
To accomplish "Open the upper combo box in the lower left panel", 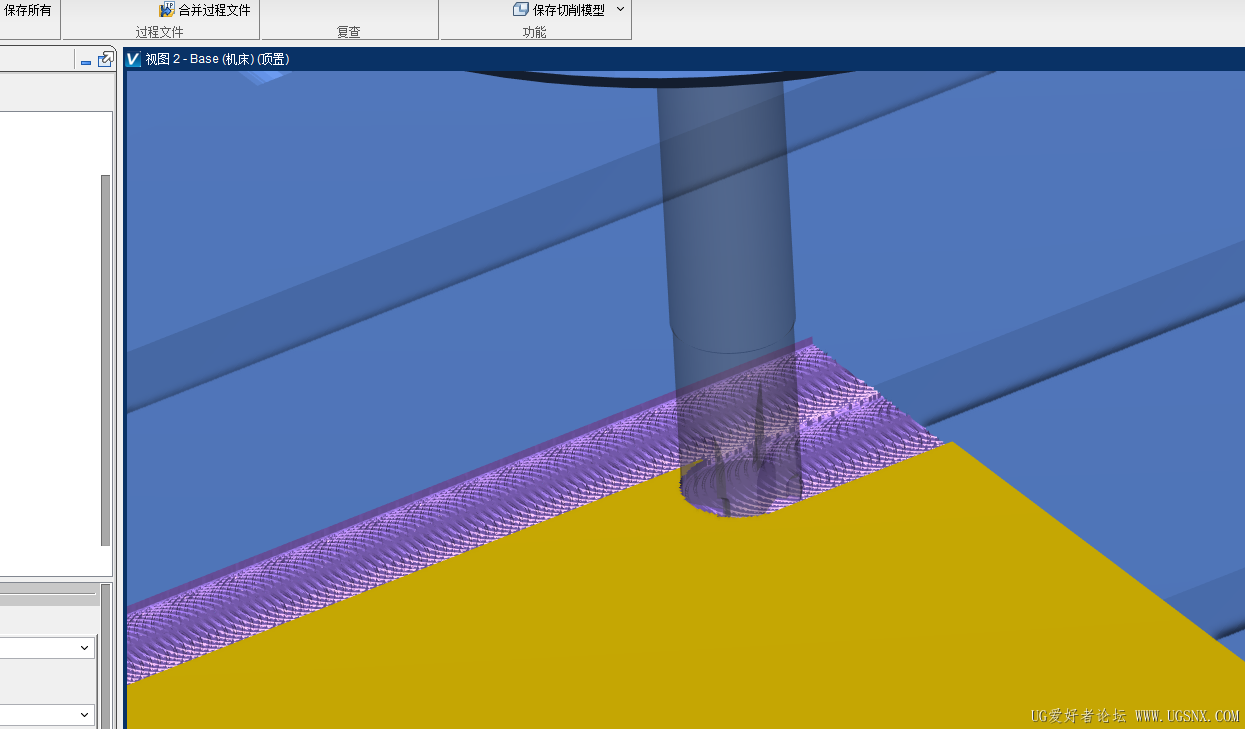I will (47, 648).
